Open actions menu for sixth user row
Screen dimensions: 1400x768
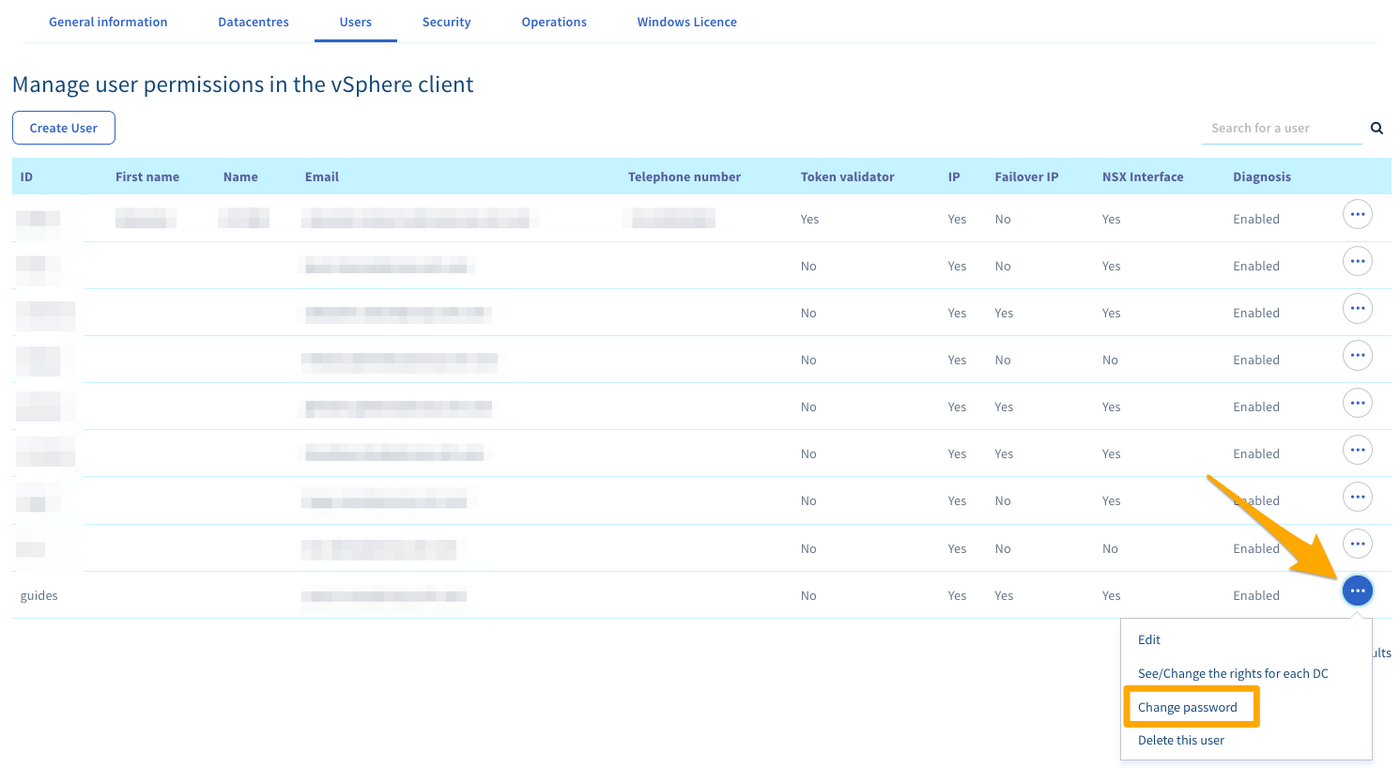point(1356,449)
